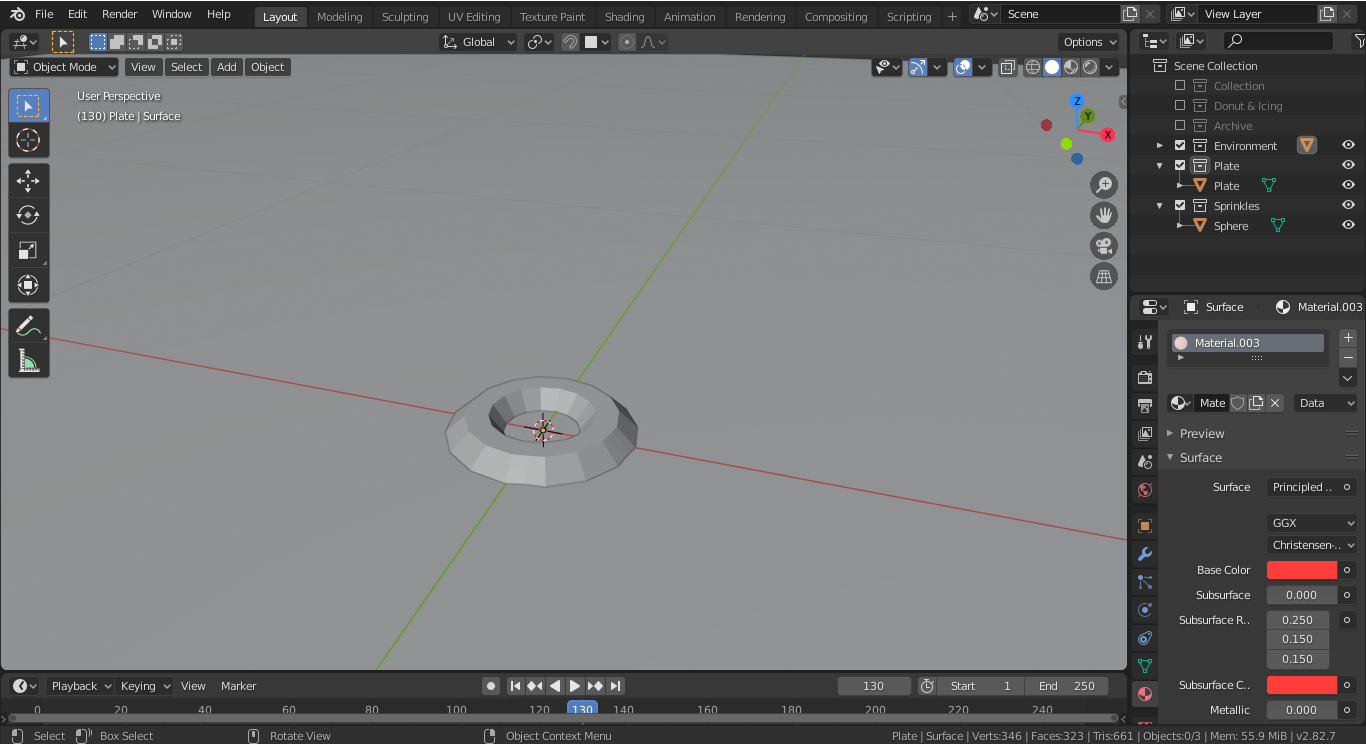Activate the Rotate tool
Screen dimensions: 1366x744
pos(28,216)
